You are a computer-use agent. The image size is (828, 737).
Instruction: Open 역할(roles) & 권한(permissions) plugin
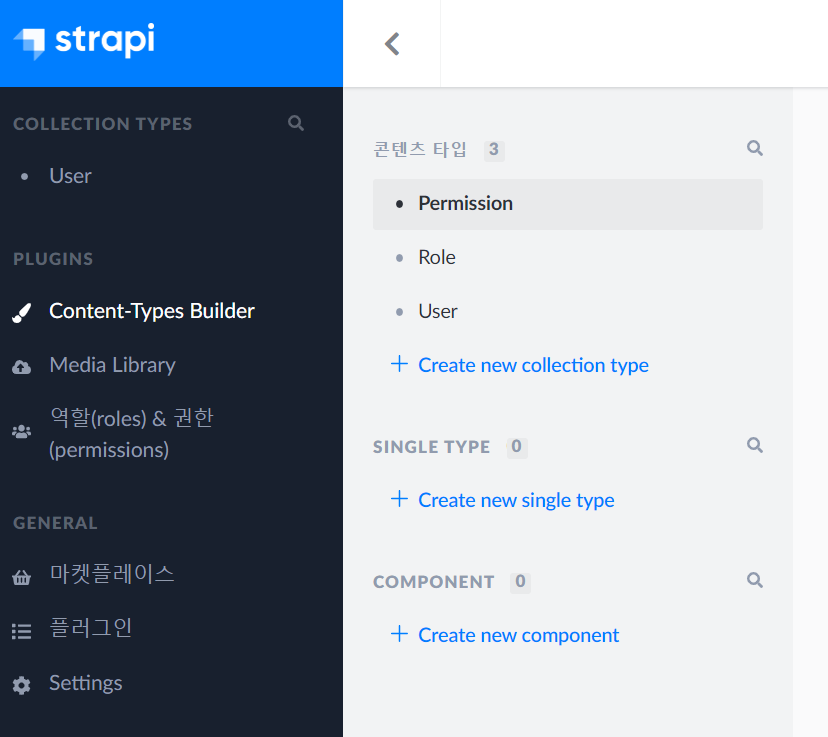[131, 433]
